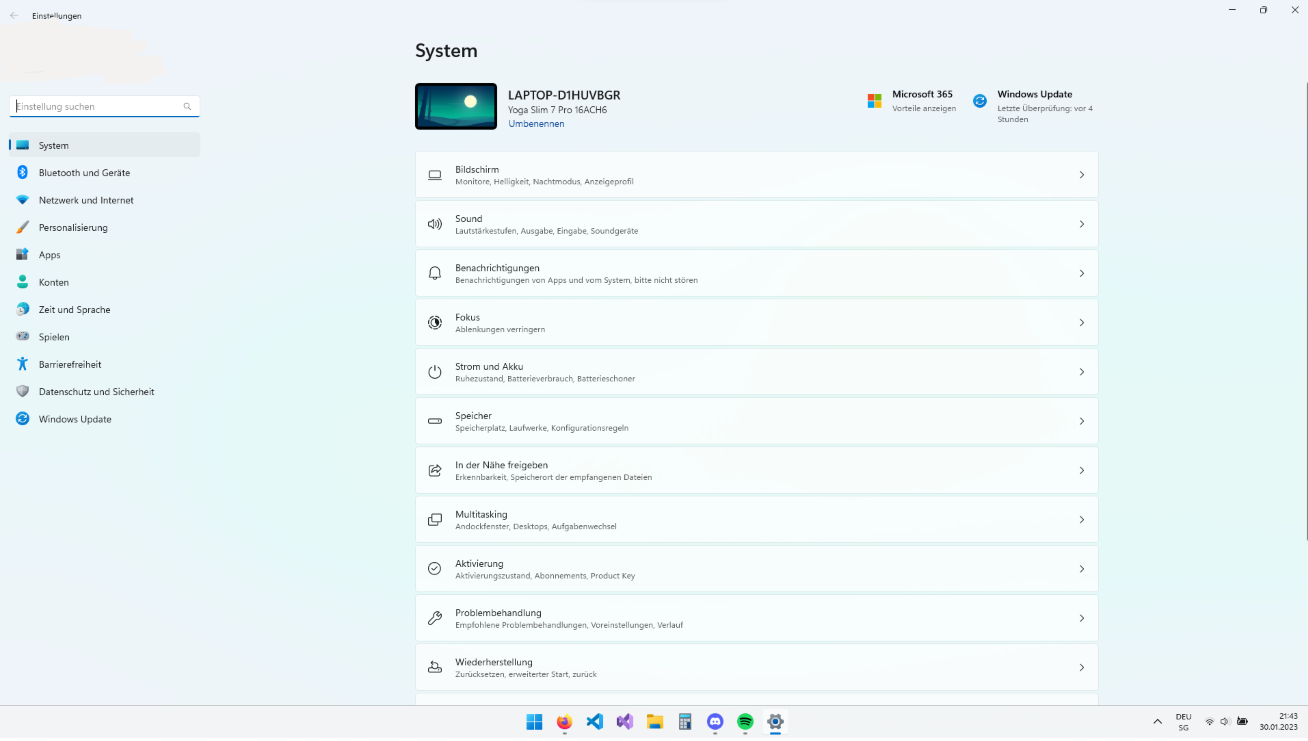The width and height of the screenshot is (1308, 741).
Task: Expand the Bildschirm settings row
Action: tap(756, 174)
